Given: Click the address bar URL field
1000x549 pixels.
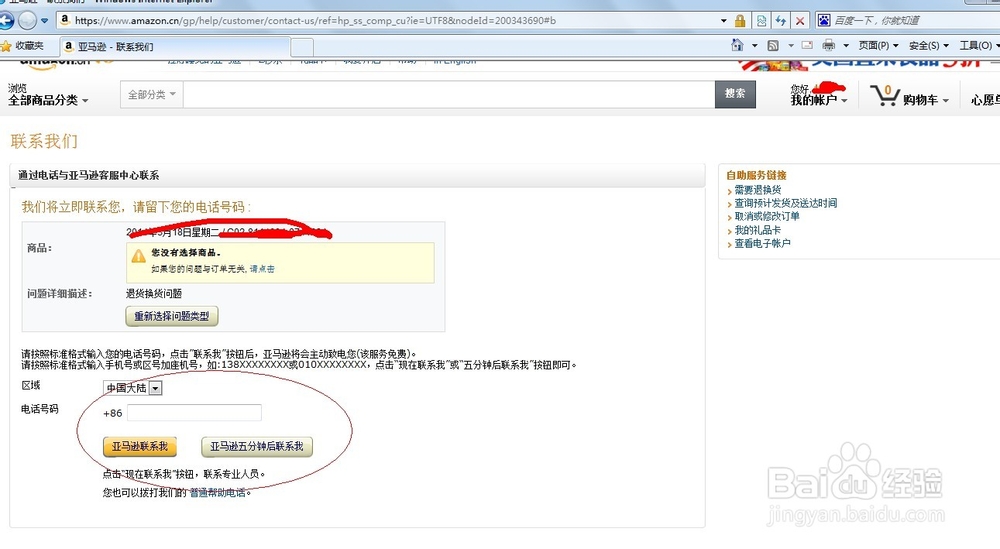Looking at the screenshot, I should [x=389, y=20].
